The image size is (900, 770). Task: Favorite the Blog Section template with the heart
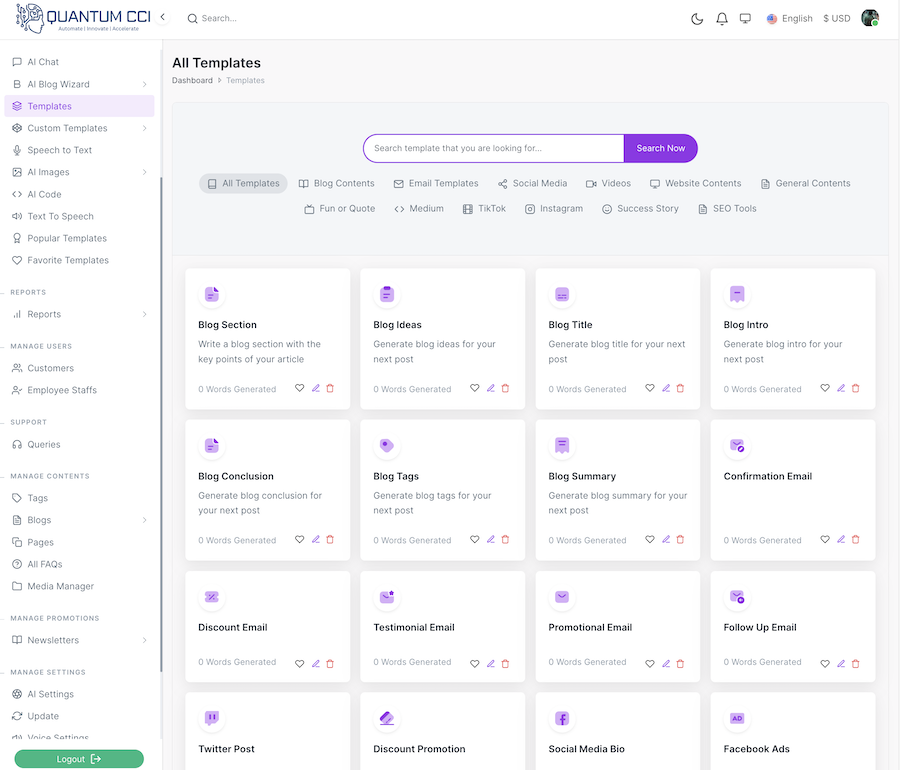point(299,388)
